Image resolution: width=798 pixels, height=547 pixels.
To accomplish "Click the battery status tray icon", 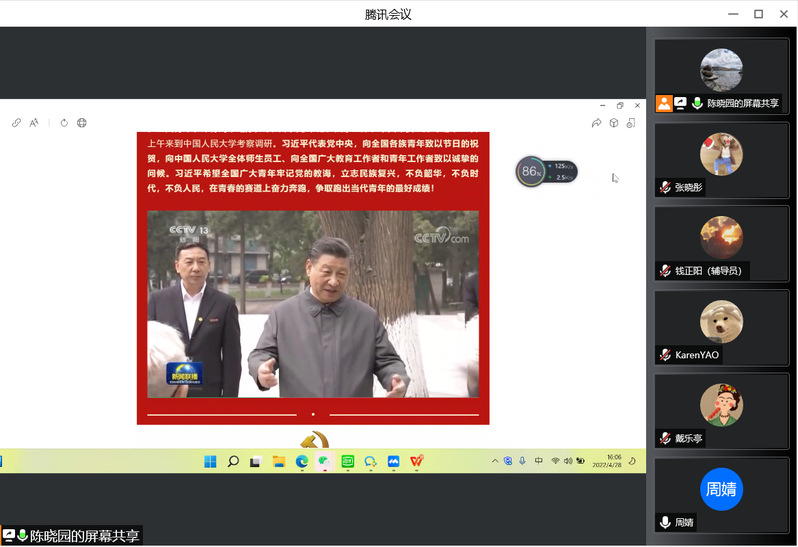I will [581, 461].
